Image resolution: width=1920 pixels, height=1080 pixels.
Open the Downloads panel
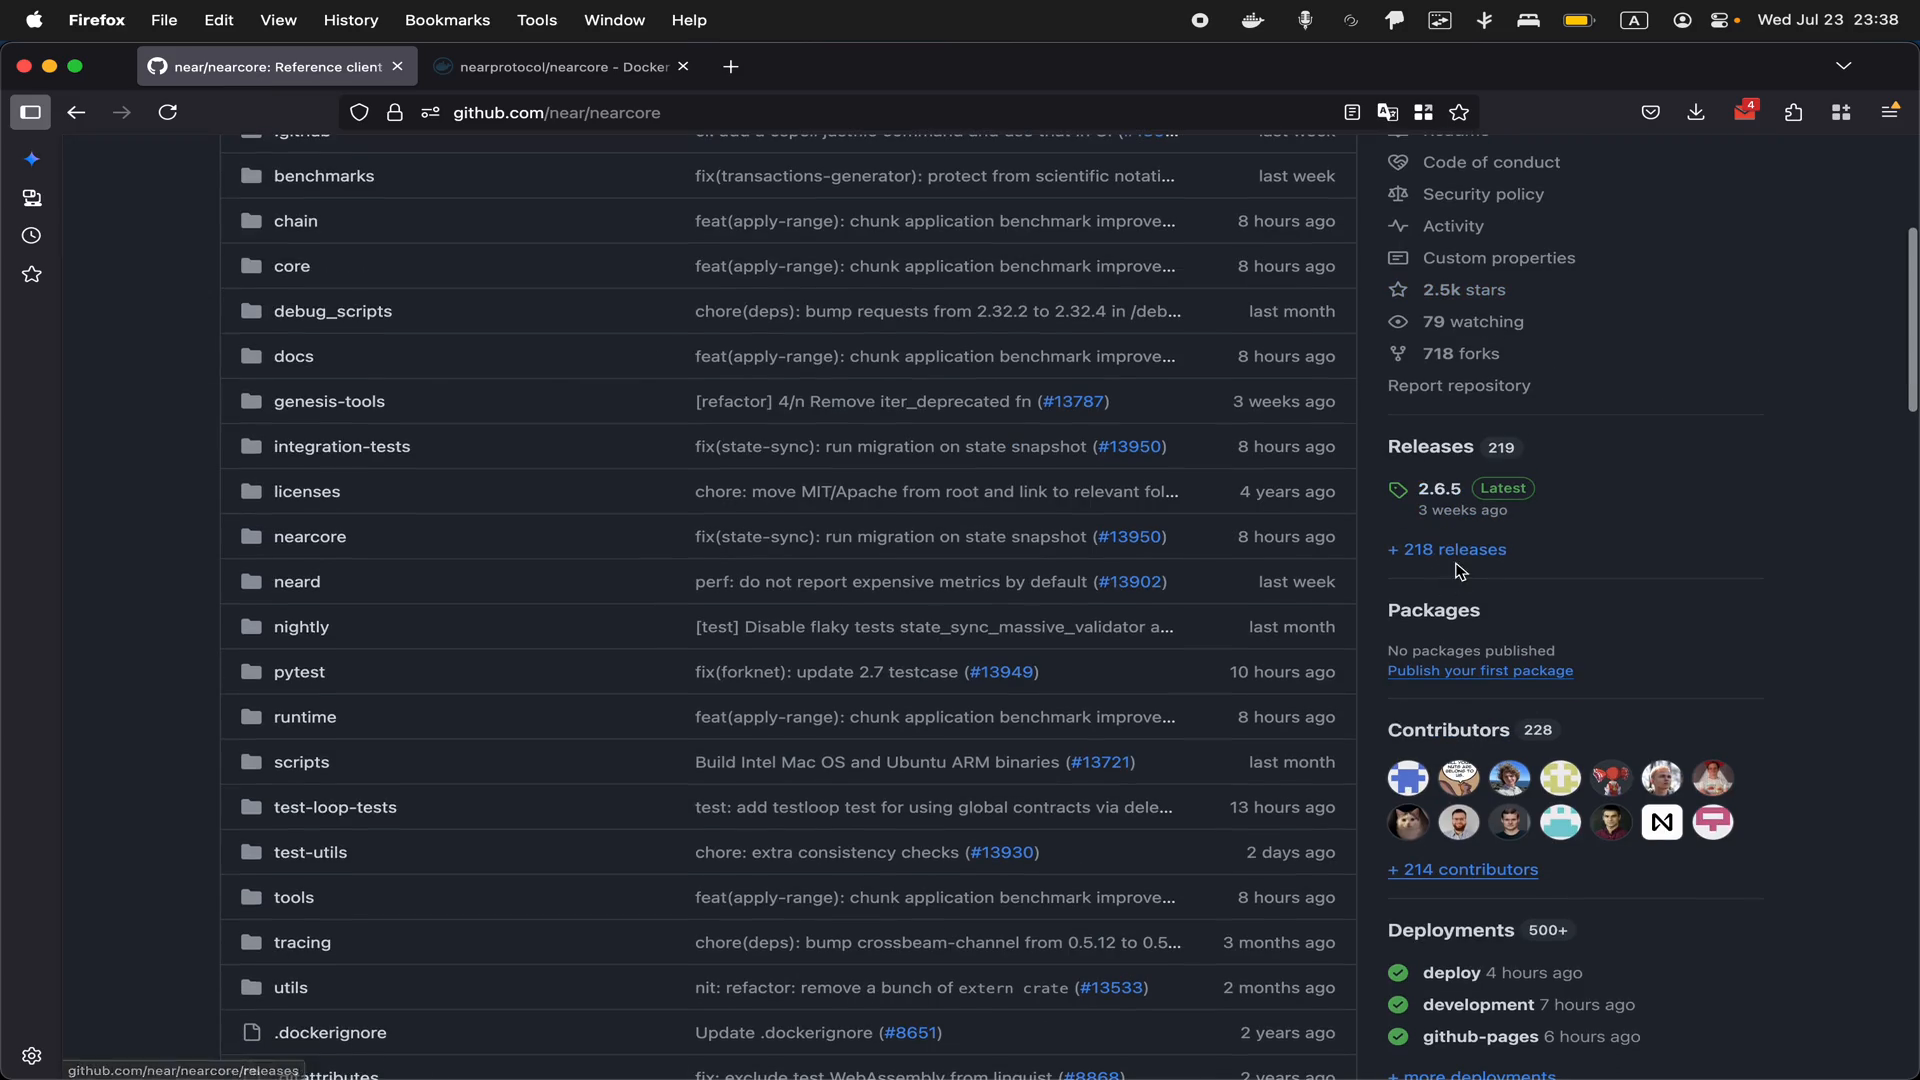(1696, 113)
